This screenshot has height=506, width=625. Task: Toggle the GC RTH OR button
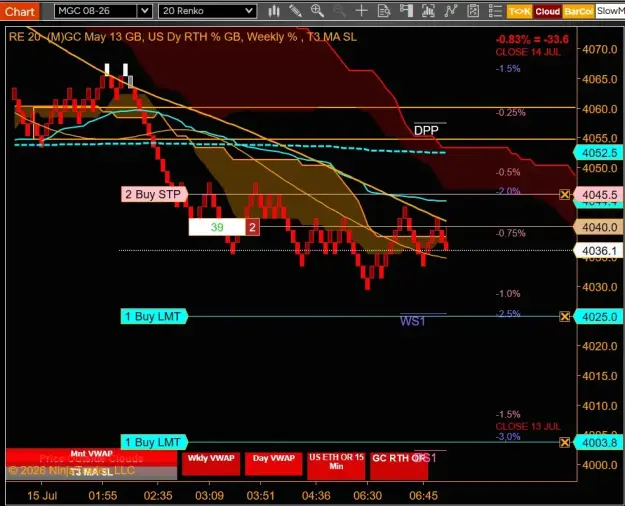[399, 465]
